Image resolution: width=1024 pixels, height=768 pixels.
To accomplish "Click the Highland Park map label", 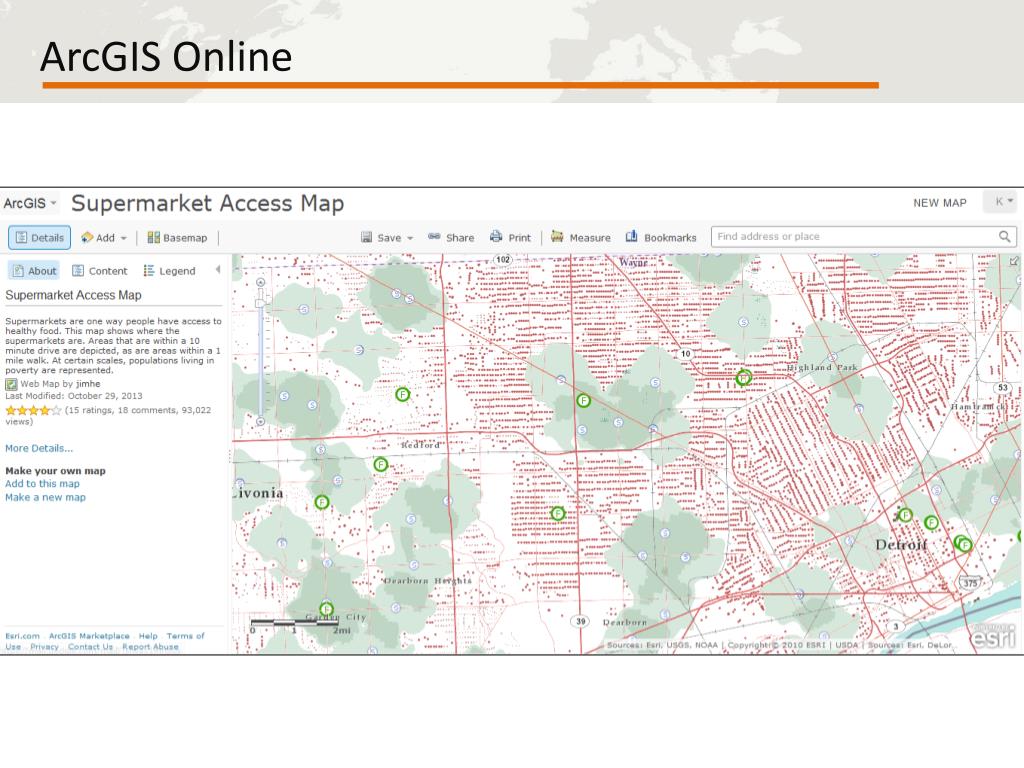I will pyautogui.click(x=822, y=368).
